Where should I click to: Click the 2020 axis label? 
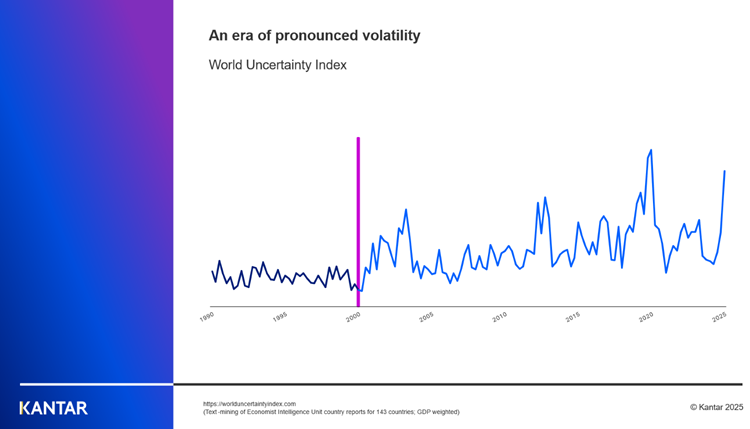click(646, 316)
